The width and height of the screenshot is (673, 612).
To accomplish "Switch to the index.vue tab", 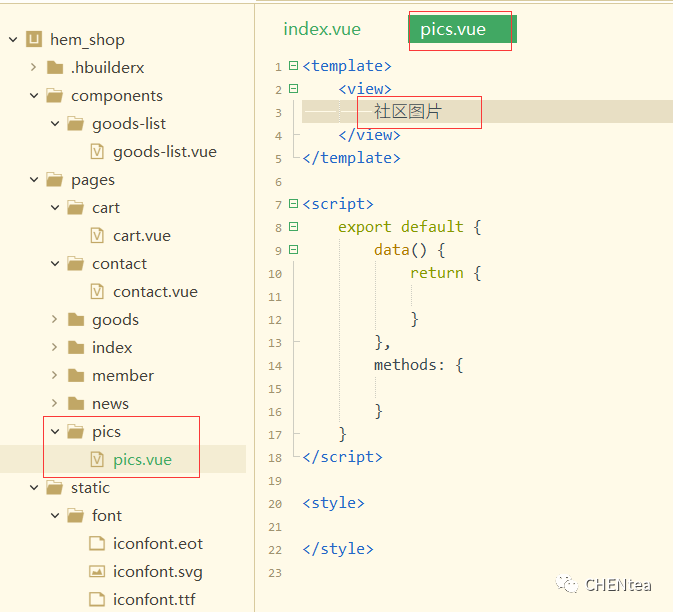I will tap(322, 29).
